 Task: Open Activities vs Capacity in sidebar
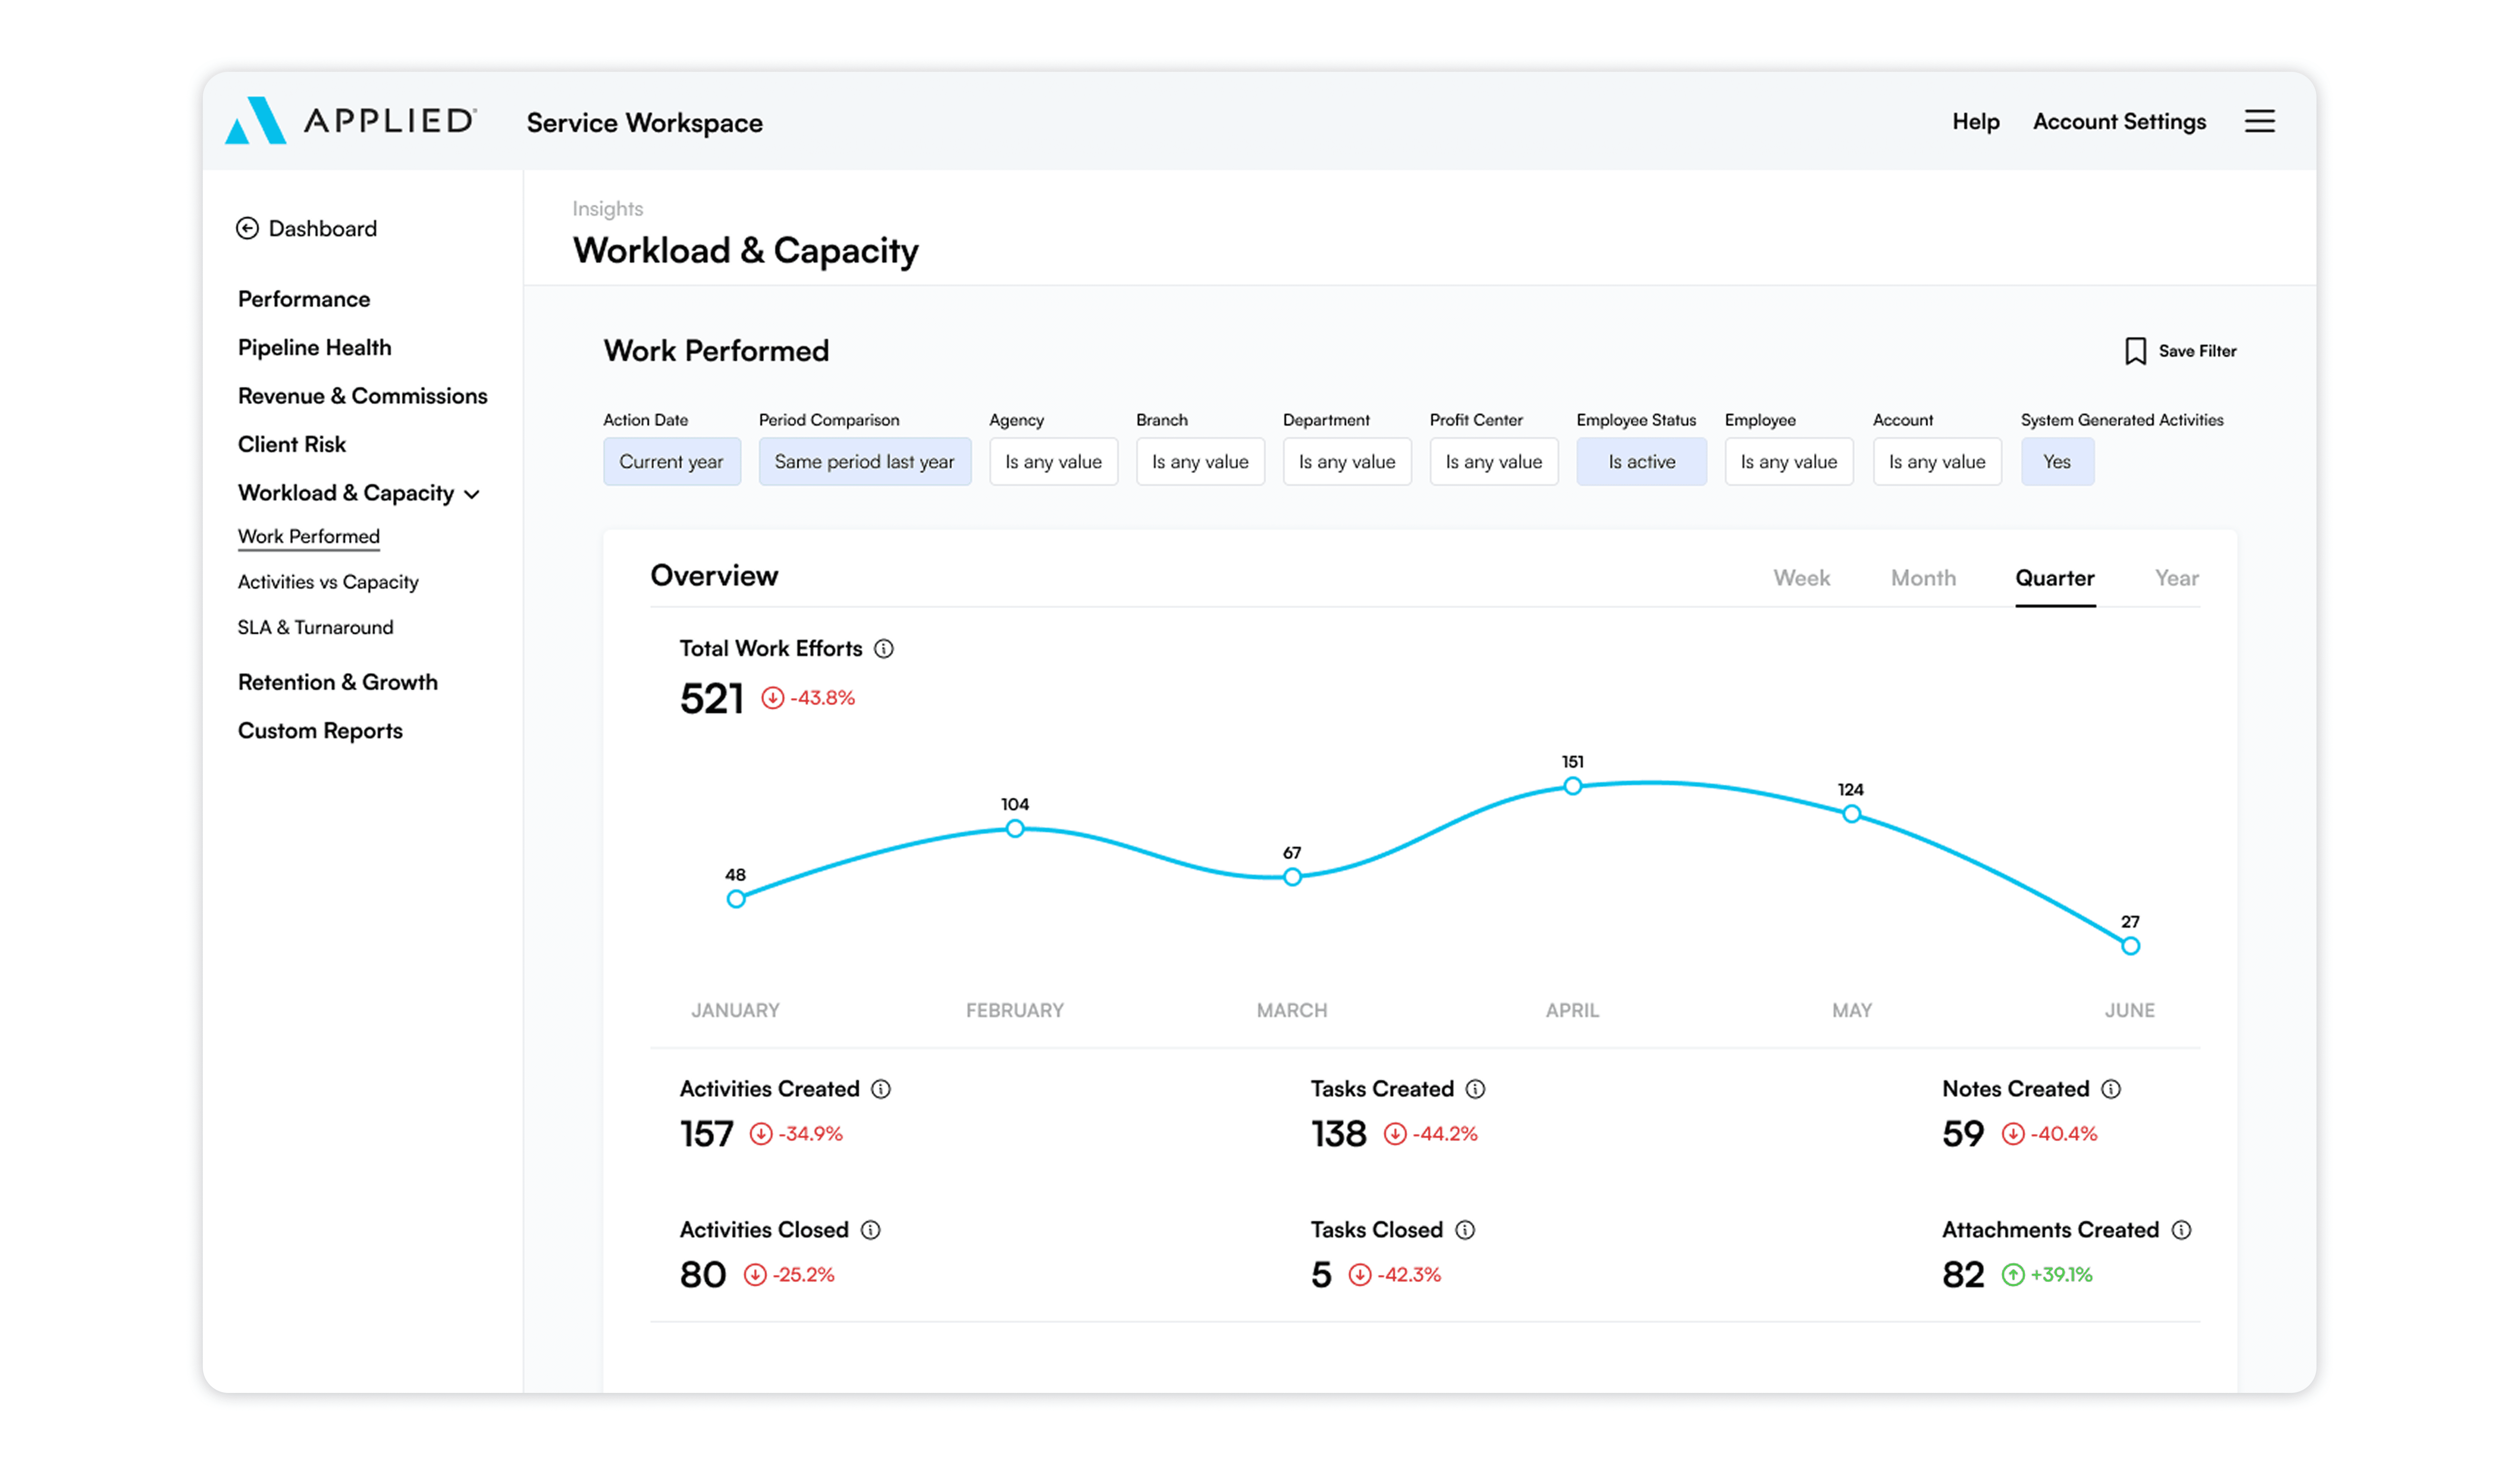coord(328,582)
